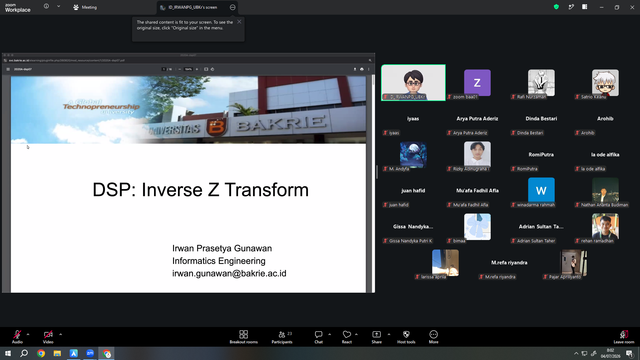Viewport: 640px width, 360px height.
Task: Select Nathan Ananta Budiman participant tile
Action: (x=605, y=190)
